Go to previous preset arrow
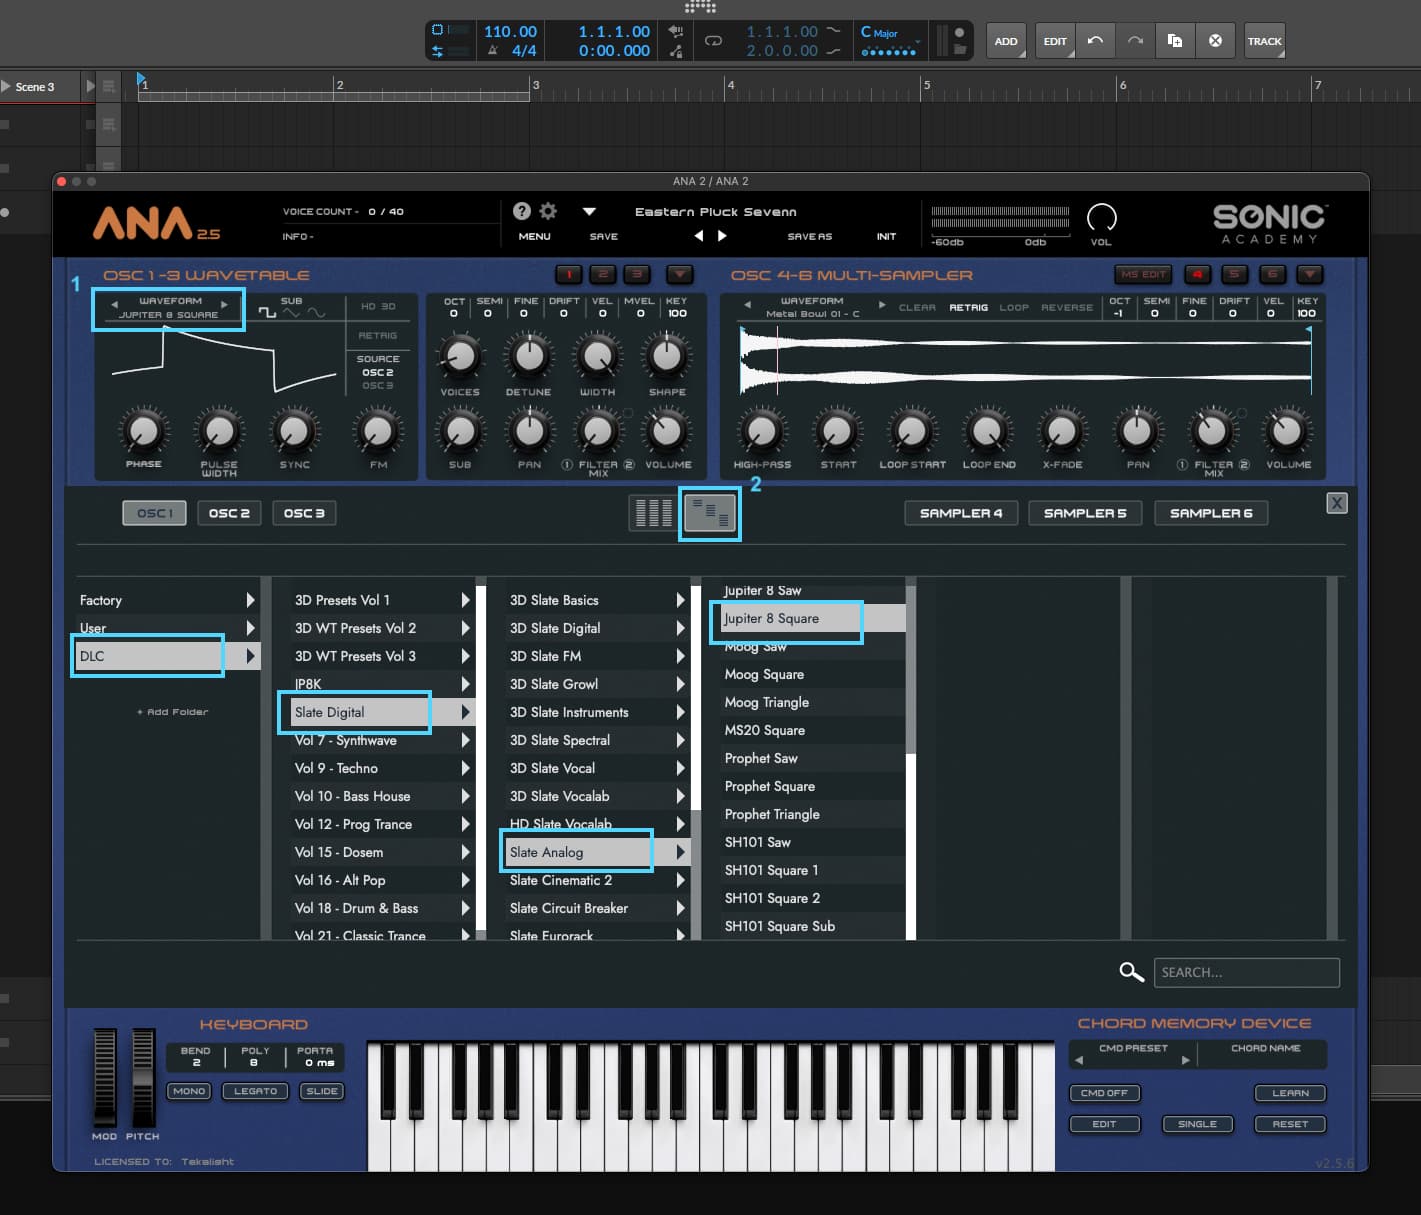Viewport: 1421px width, 1215px height. (698, 236)
